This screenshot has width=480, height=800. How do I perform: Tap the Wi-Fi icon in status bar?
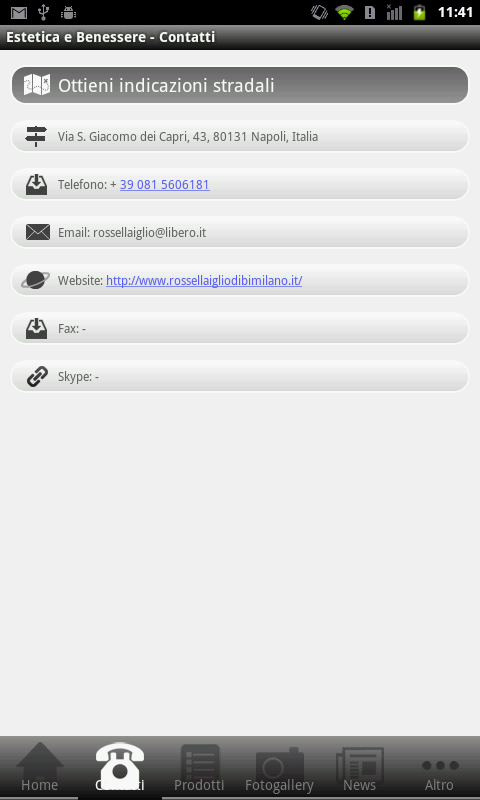click(x=345, y=12)
